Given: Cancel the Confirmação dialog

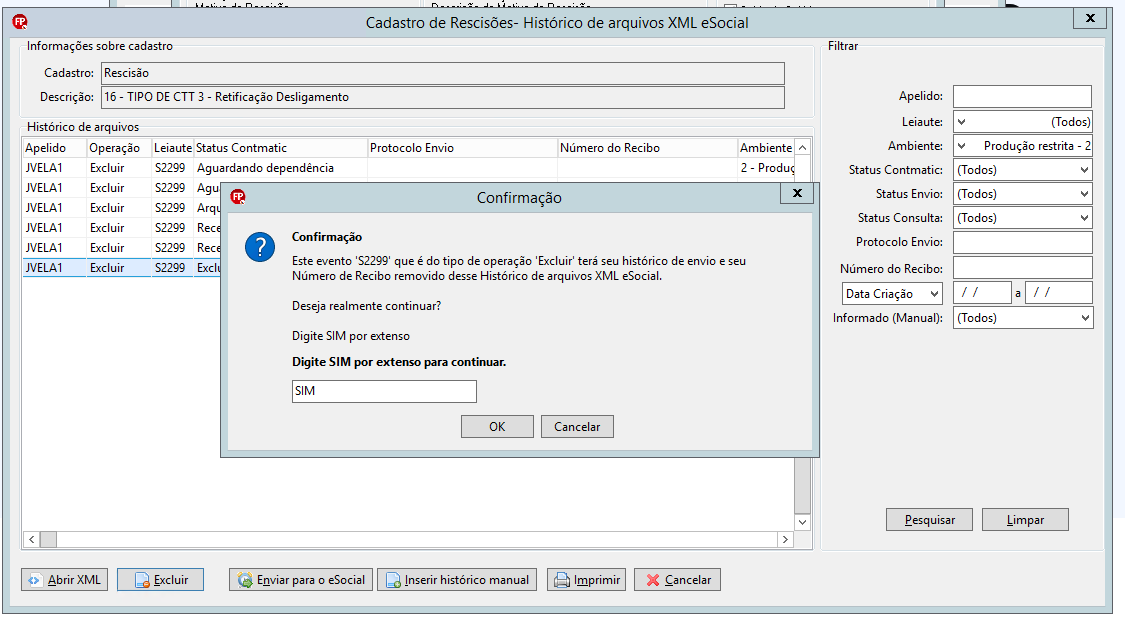Looking at the screenshot, I should [577, 426].
